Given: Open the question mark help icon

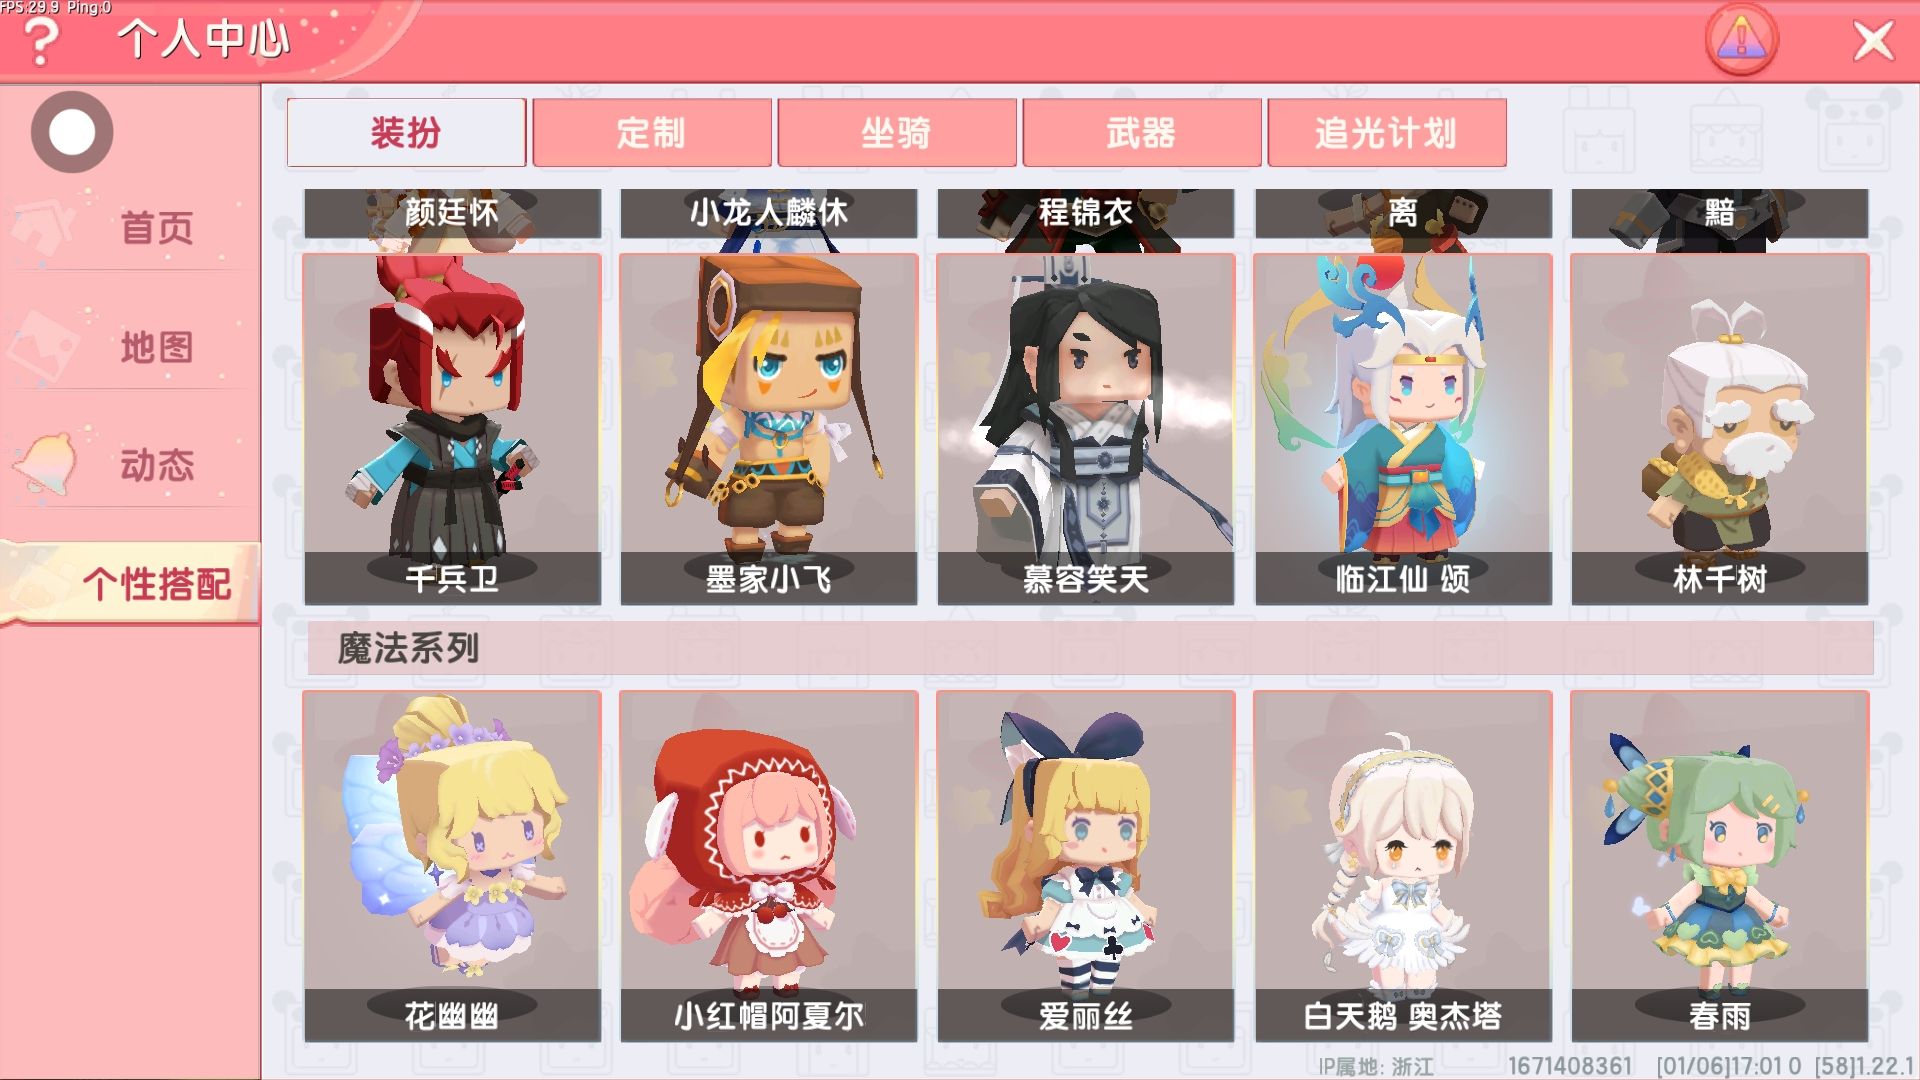Looking at the screenshot, I should [40, 42].
